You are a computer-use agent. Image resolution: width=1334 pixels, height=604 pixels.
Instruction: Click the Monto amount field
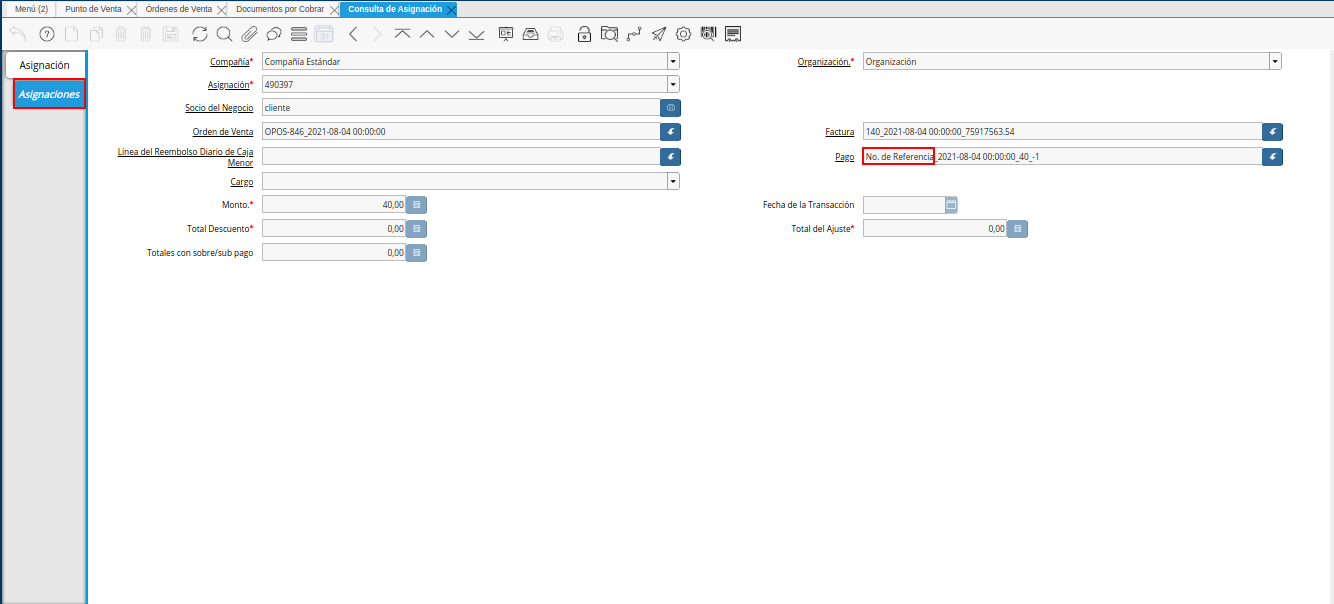click(334, 204)
